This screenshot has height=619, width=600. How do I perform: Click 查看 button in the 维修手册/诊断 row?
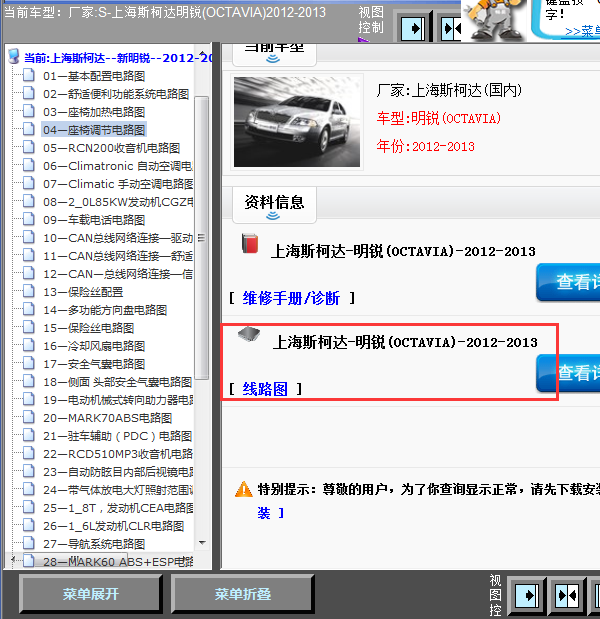pos(568,282)
